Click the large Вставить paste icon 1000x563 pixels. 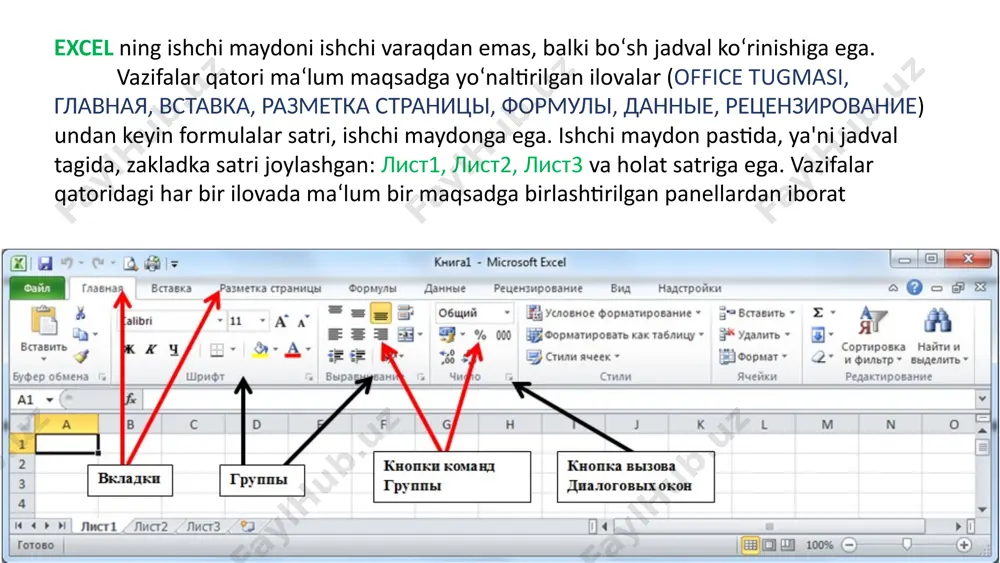click(x=44, y=321)
